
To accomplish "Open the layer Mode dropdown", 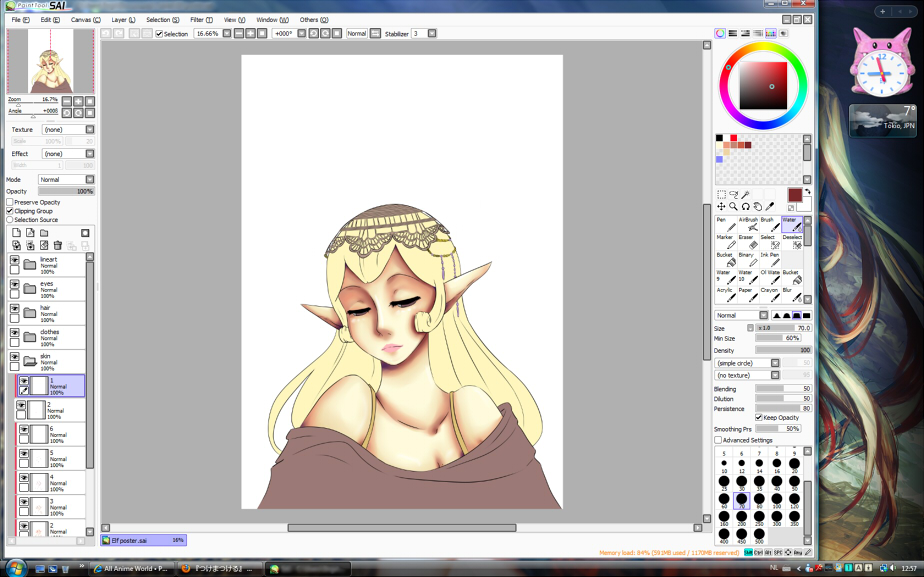I will [x=66, y=180].
